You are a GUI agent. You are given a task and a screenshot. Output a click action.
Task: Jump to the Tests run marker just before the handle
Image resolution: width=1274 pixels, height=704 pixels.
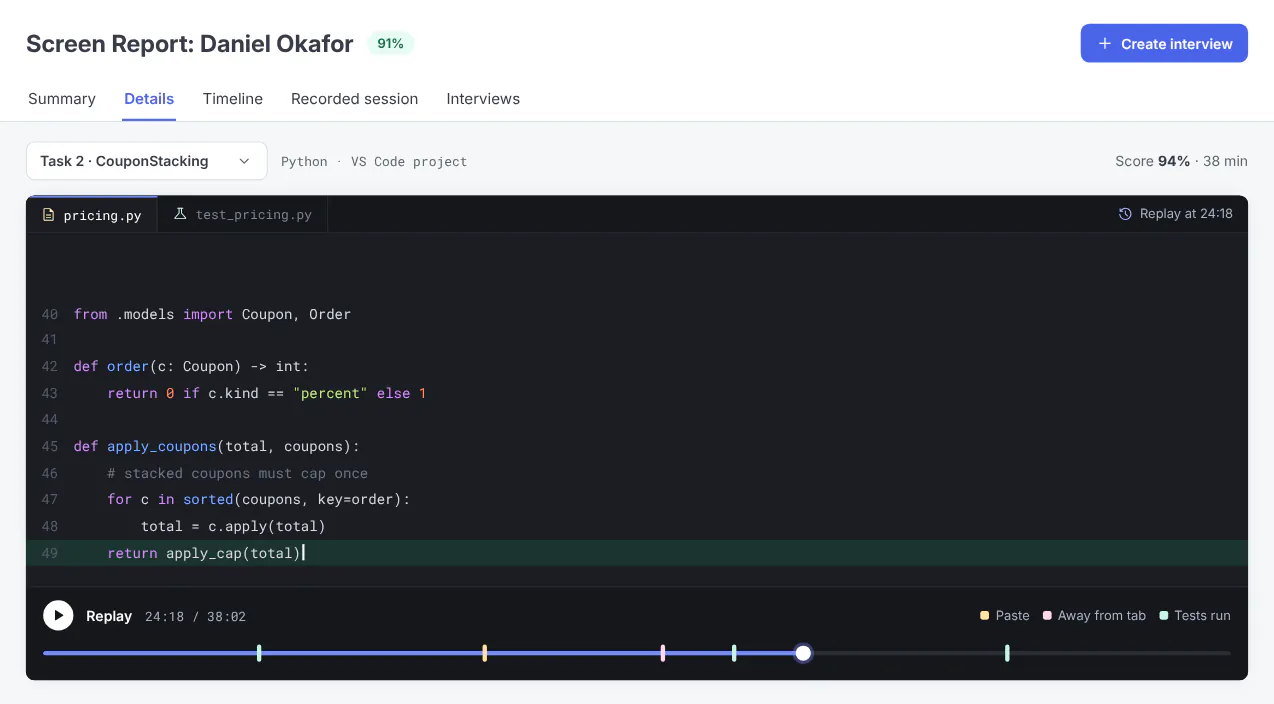click(x=734, y=653)
